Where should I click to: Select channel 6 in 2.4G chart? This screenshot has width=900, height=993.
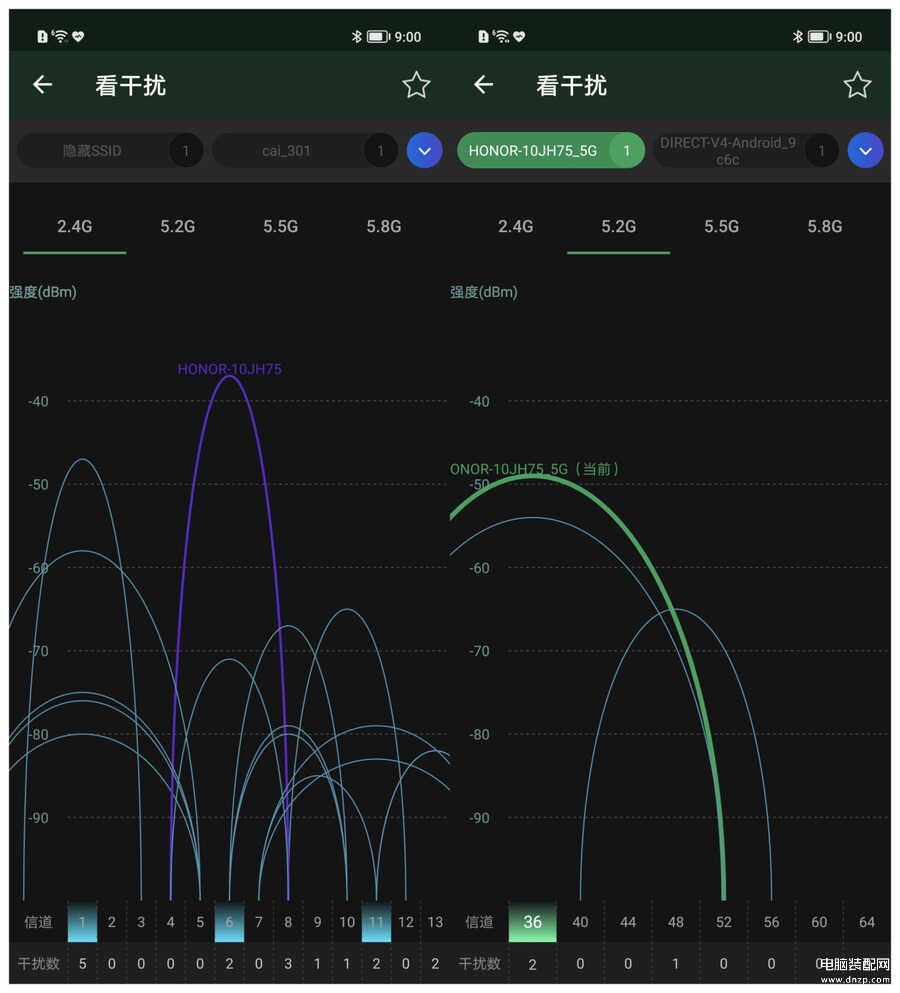pos(229,922)
